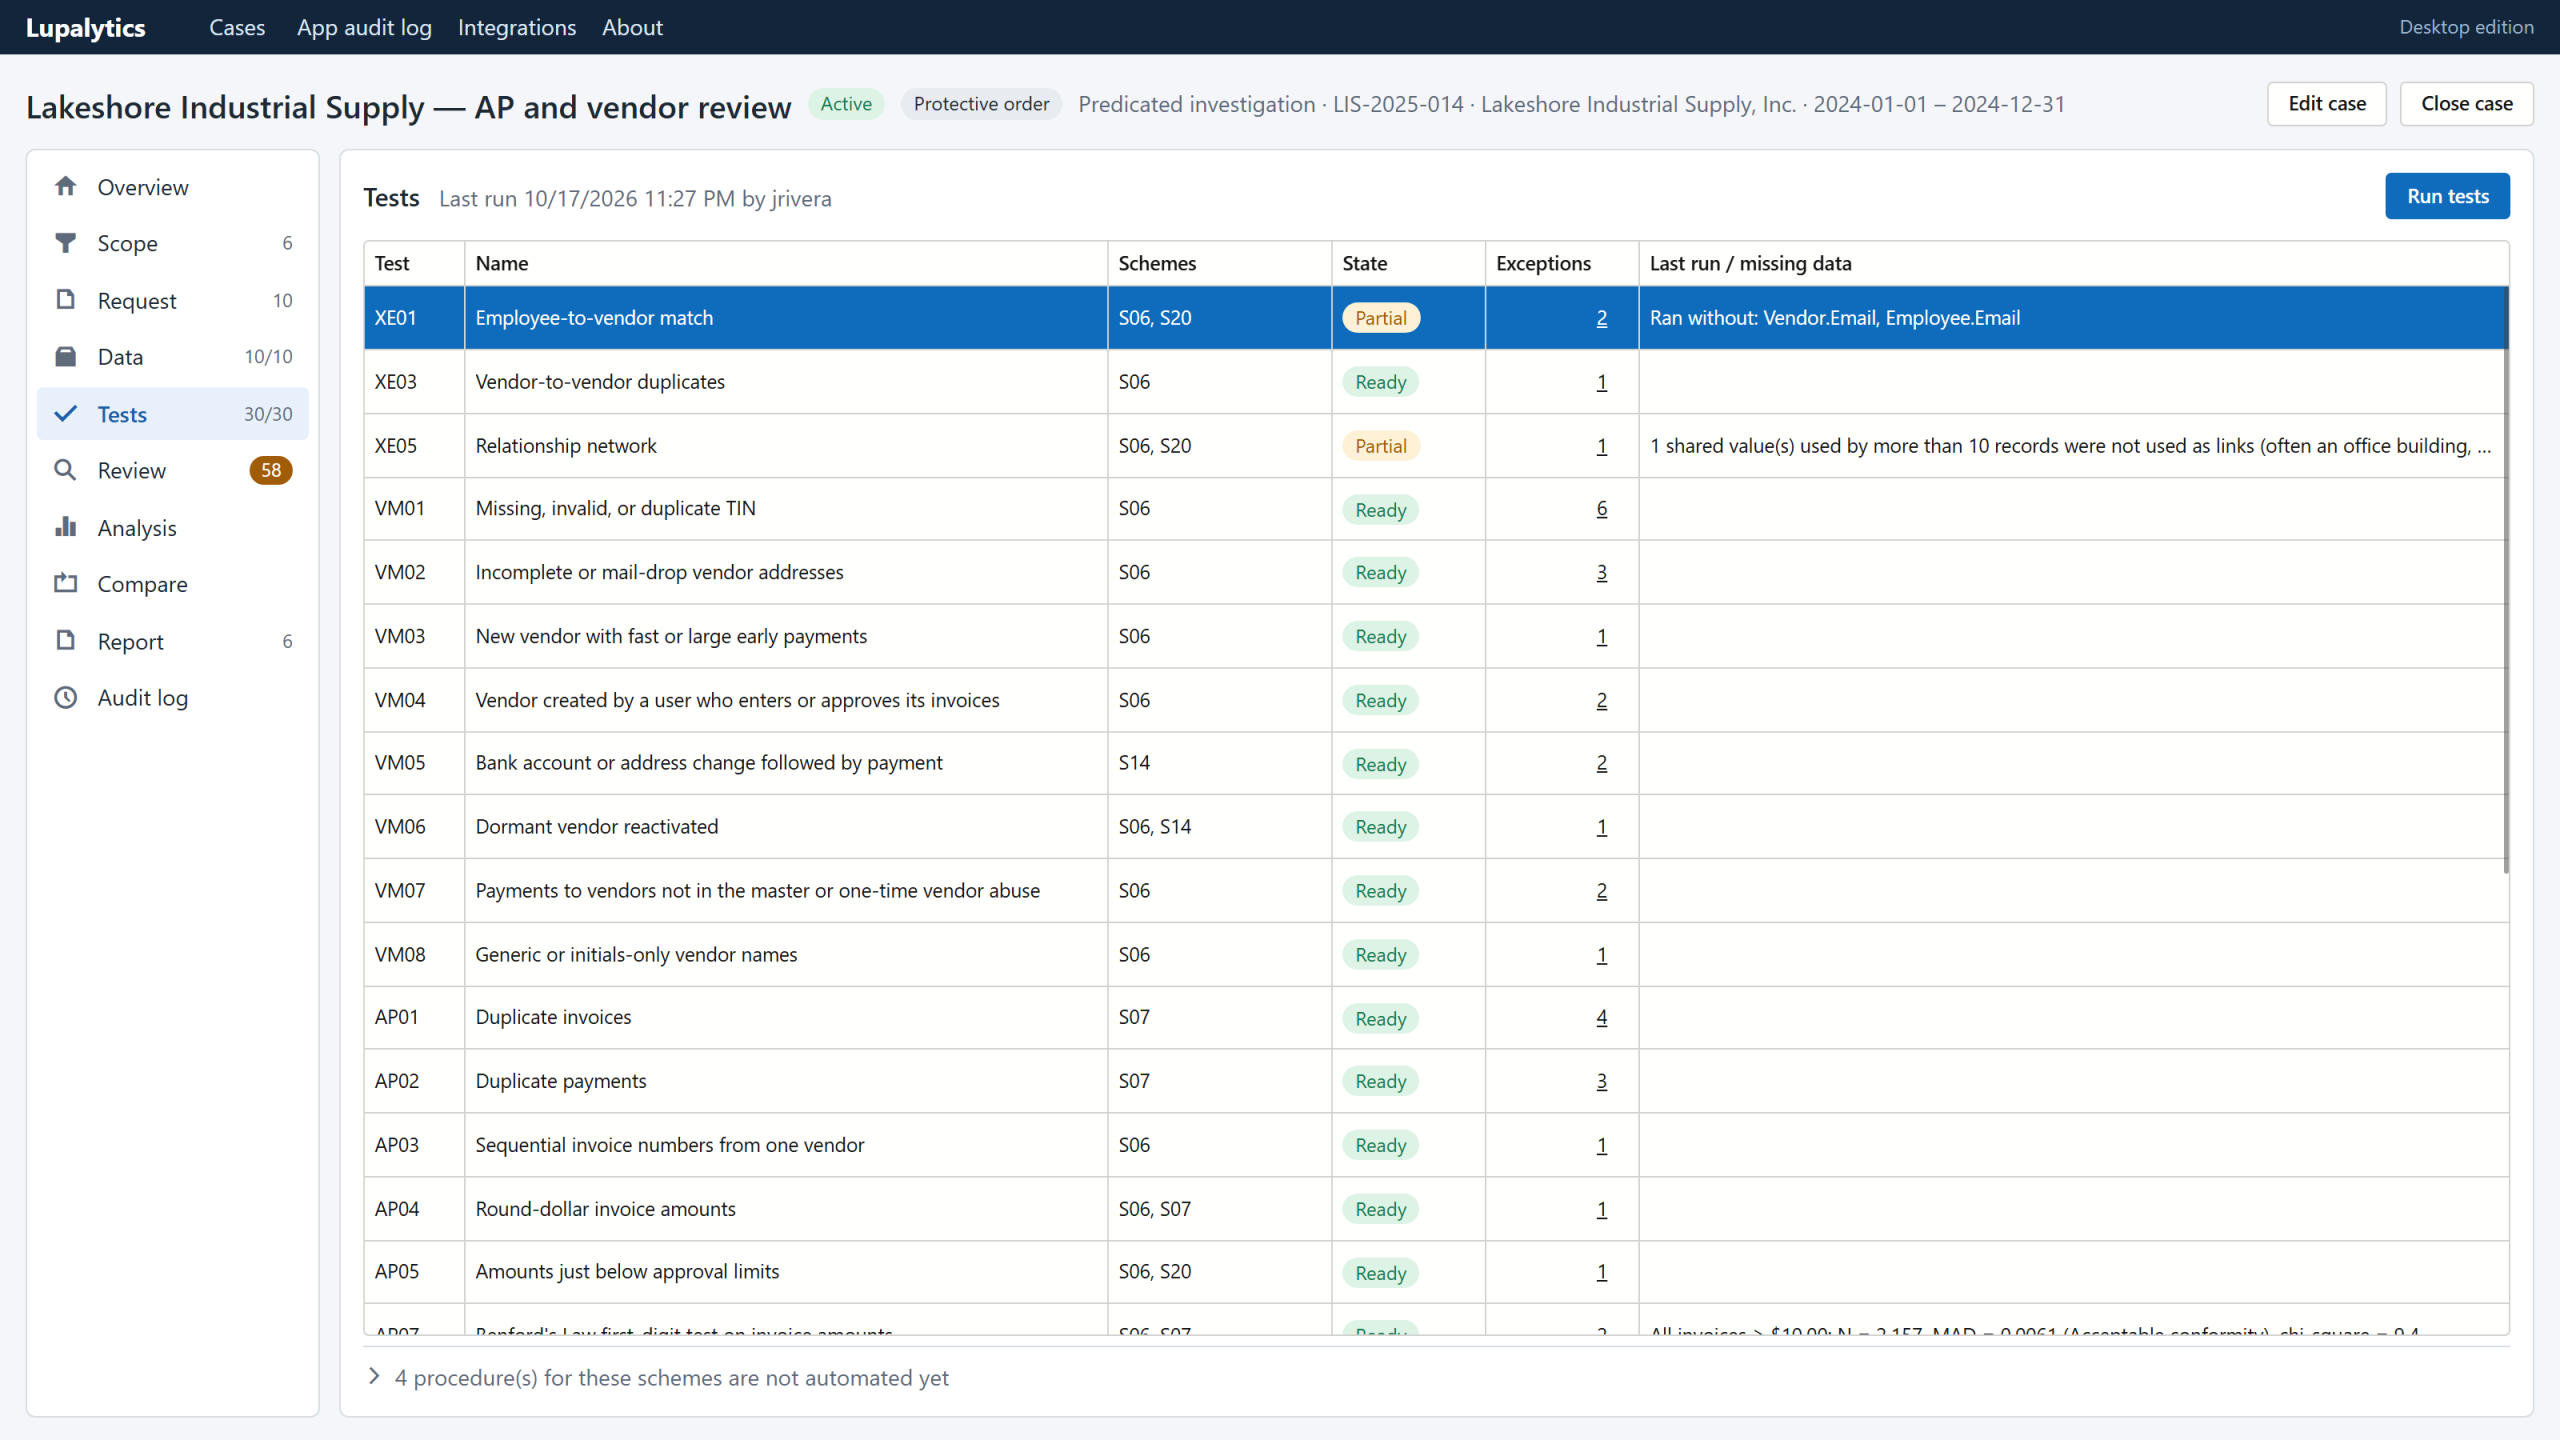Click the 'Generic or initials-only vendor names' row
The width and height of the screenshot is (2560, 1440).
coord(1436,955)
